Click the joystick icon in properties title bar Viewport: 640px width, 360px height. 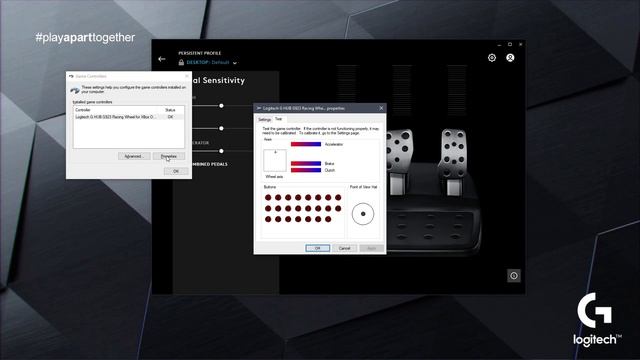point(259,108)
